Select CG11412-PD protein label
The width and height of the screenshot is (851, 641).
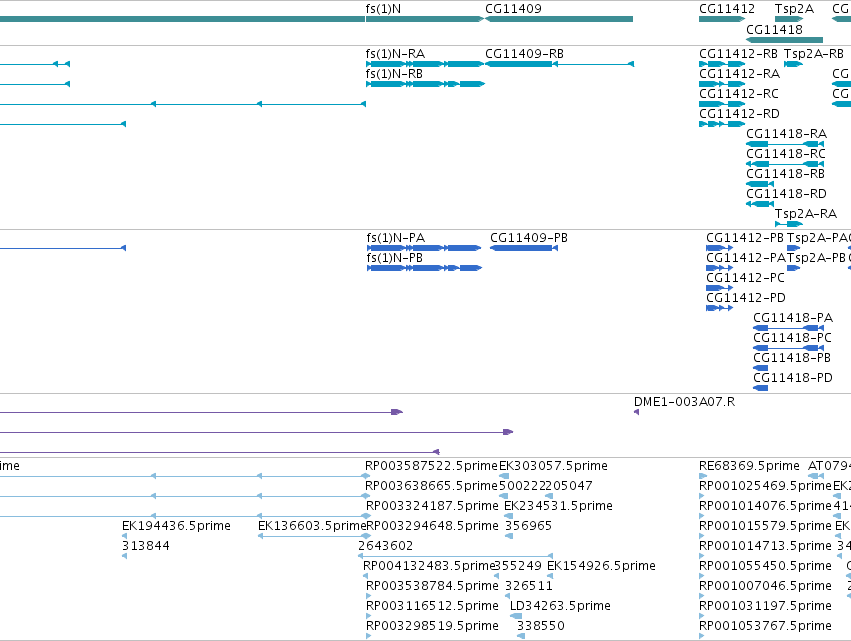coord(746,298)
